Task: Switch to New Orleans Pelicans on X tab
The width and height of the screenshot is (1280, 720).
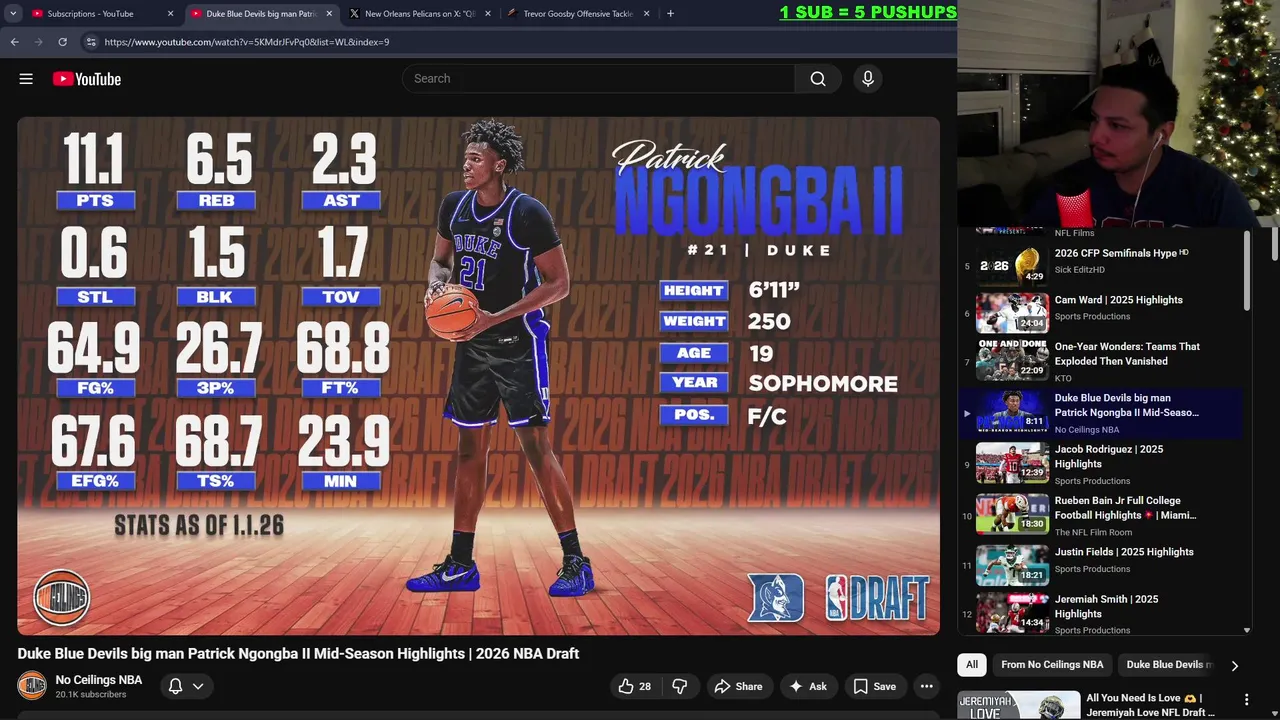Action: point(420,14)
